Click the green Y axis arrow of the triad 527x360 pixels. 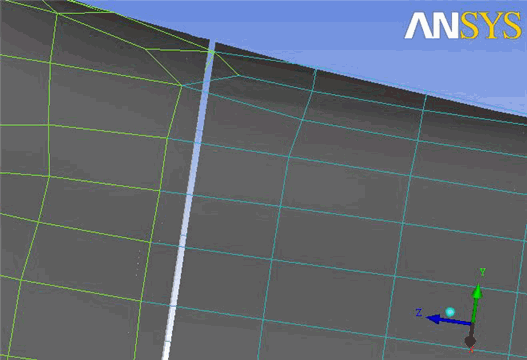pyautogui.click(x=476, y=303)
